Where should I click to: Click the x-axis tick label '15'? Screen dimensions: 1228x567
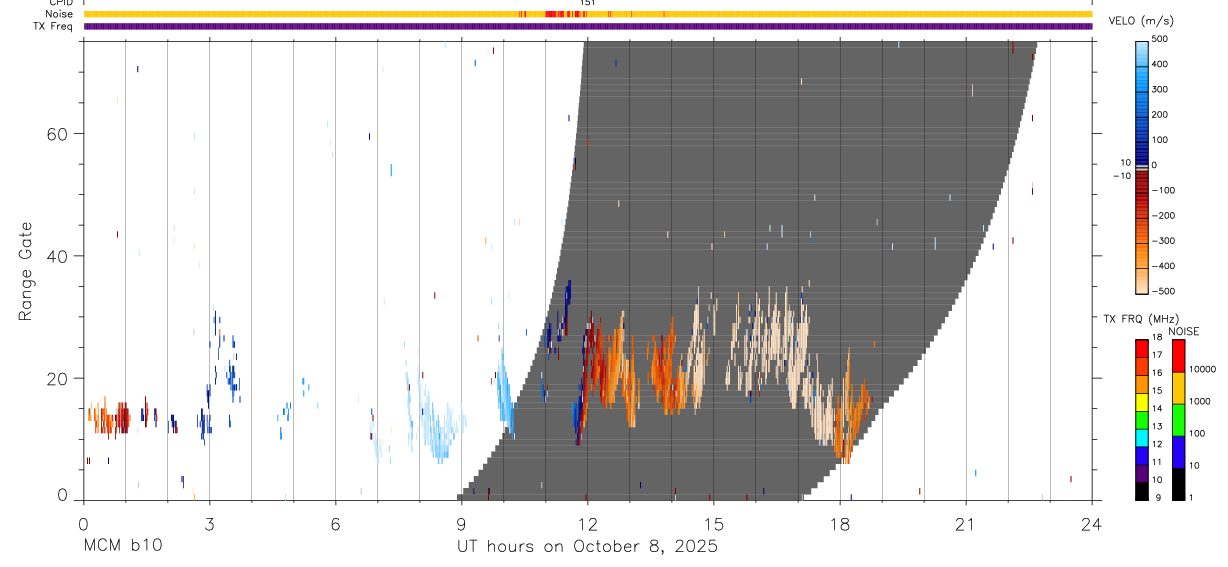pyautogui.click(x=713, y=524)
